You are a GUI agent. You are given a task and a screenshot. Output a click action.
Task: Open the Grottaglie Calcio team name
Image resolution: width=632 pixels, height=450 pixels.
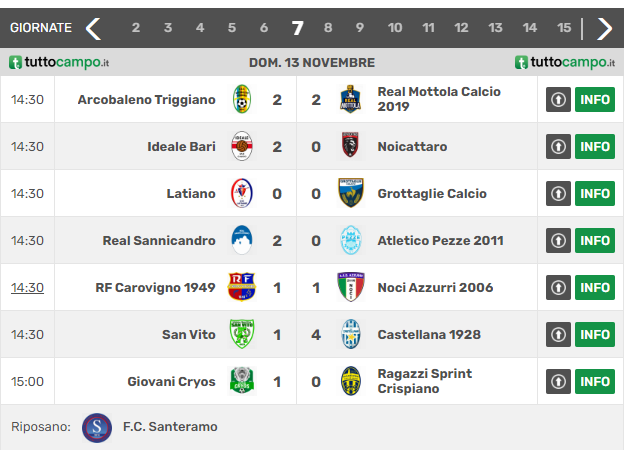point(432,194)
